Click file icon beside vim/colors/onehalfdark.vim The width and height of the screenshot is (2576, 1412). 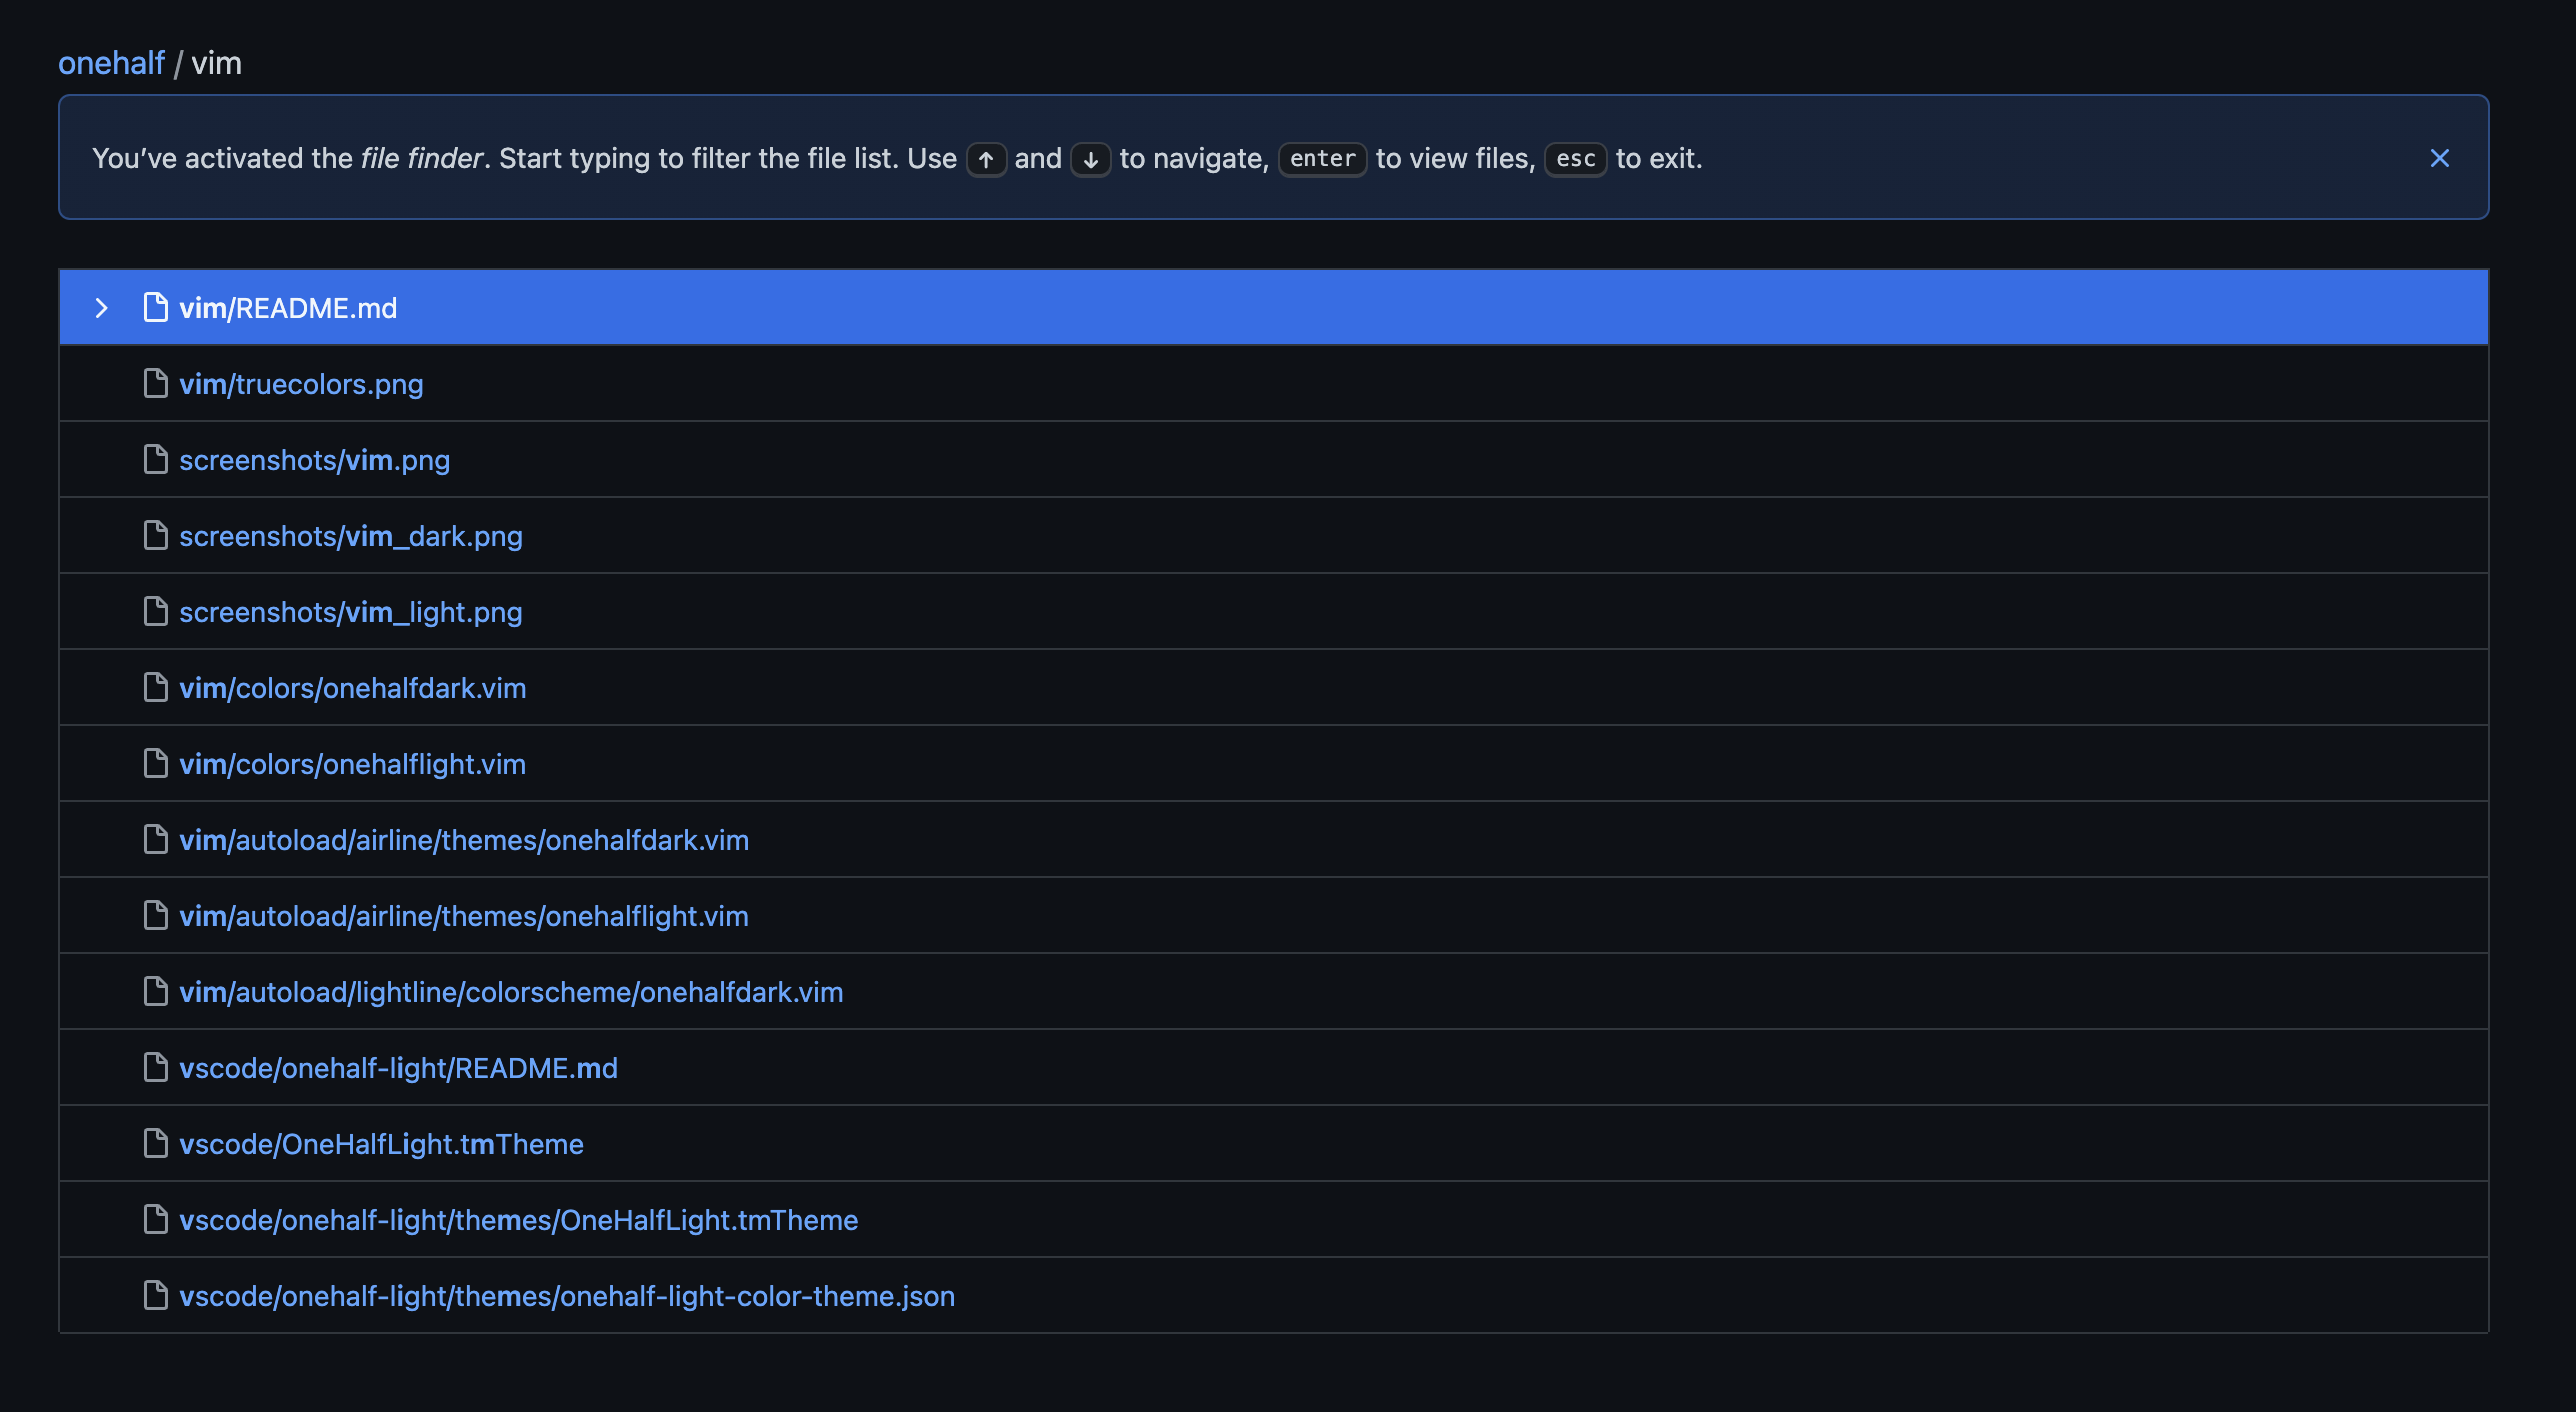point(155,687)
